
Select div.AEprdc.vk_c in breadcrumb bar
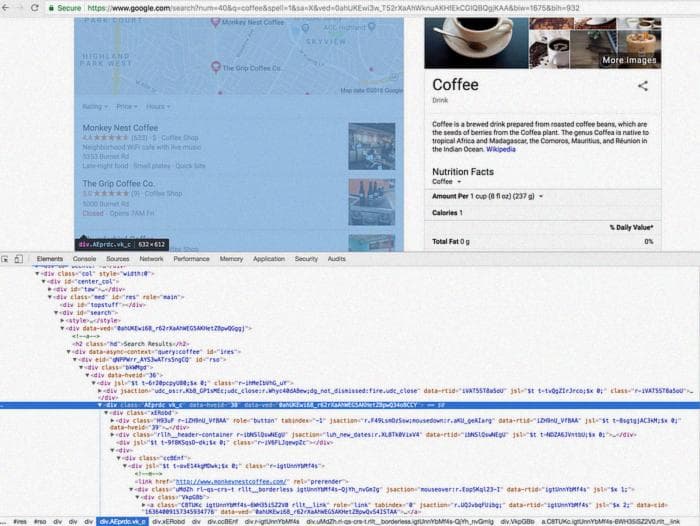pos(122,522)
